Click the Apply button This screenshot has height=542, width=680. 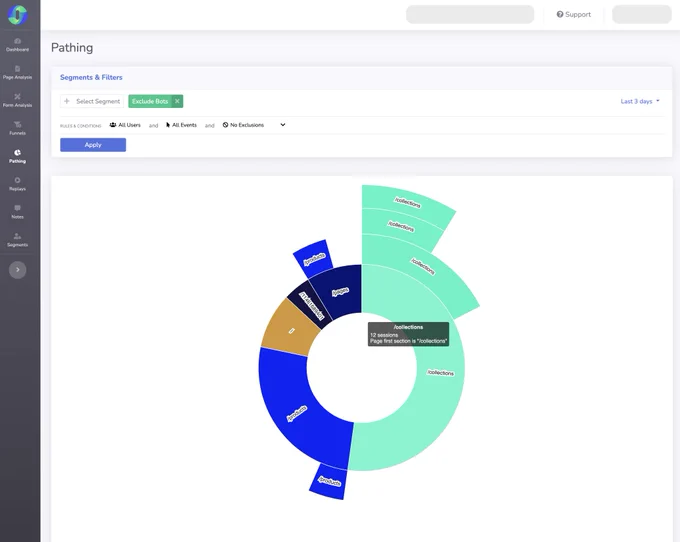93,145
